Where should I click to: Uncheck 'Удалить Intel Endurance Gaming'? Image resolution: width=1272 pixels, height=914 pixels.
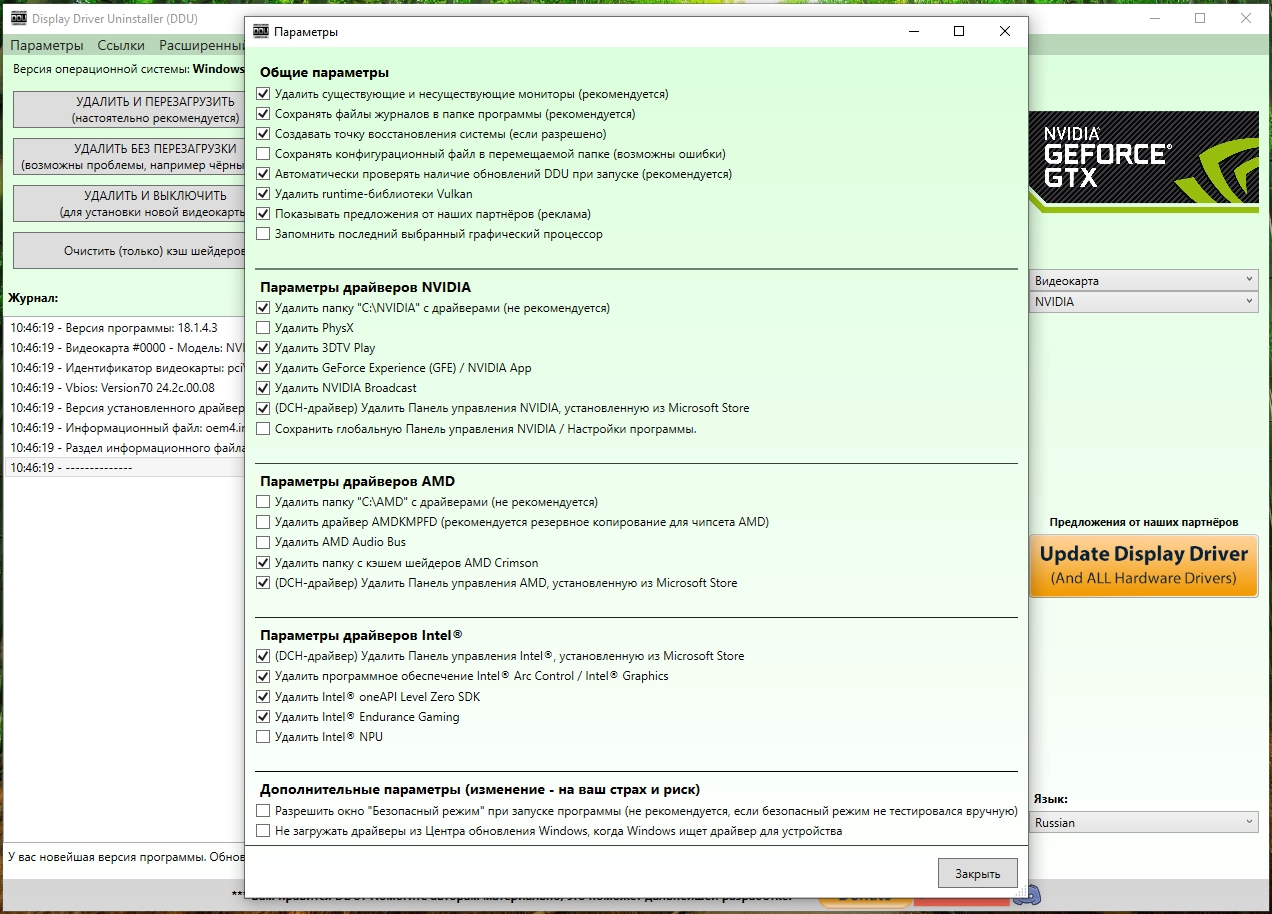263,717
